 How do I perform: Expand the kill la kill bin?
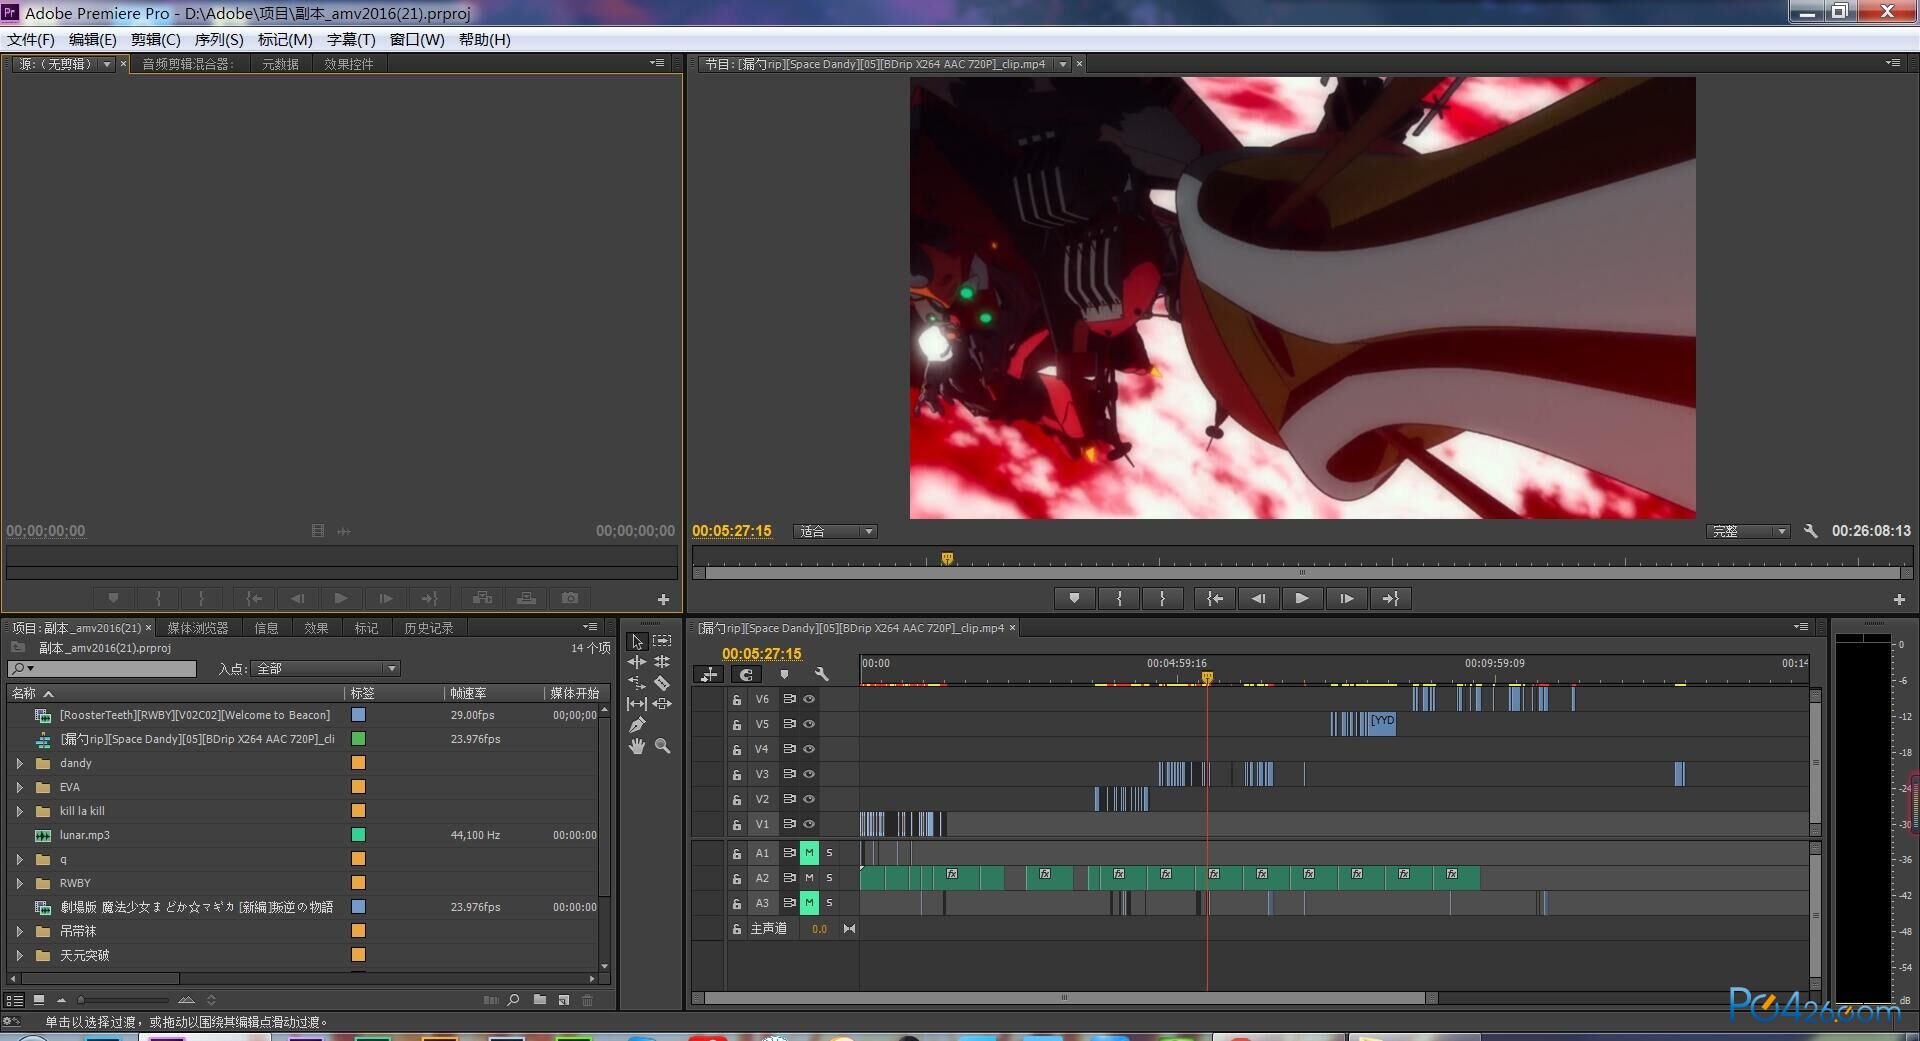[x=19, y=811]
